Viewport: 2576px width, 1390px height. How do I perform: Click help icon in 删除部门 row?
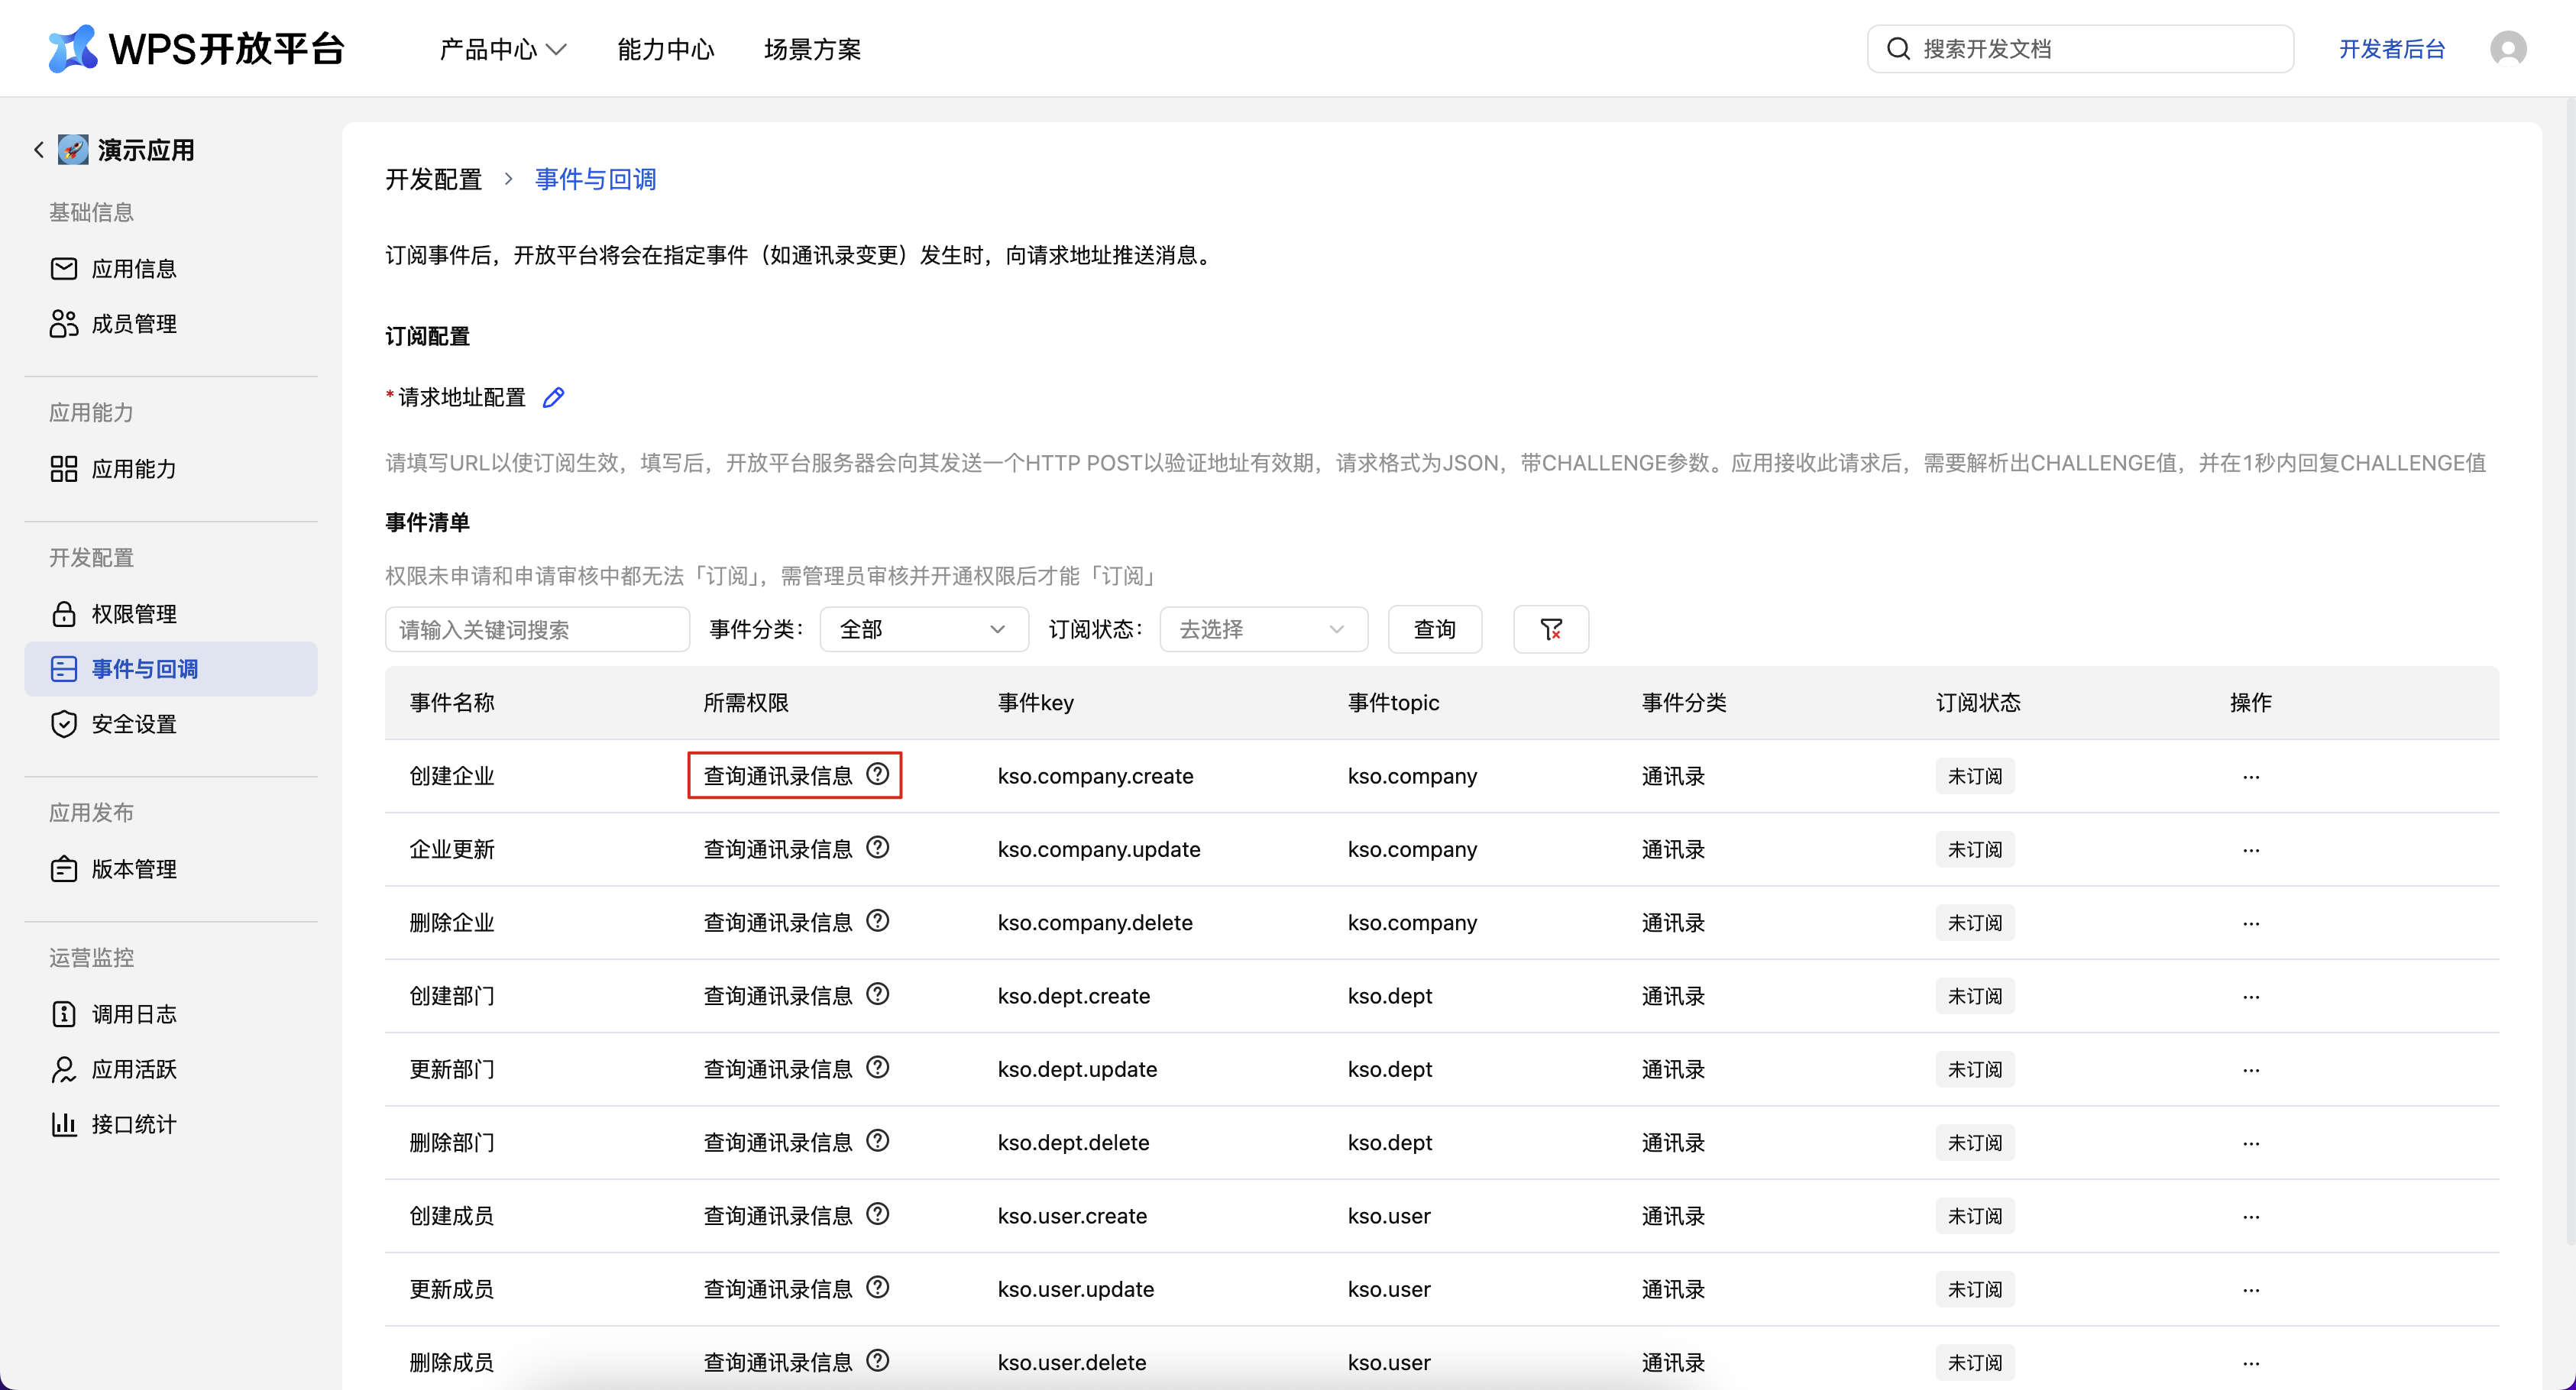pos(877,1141)
